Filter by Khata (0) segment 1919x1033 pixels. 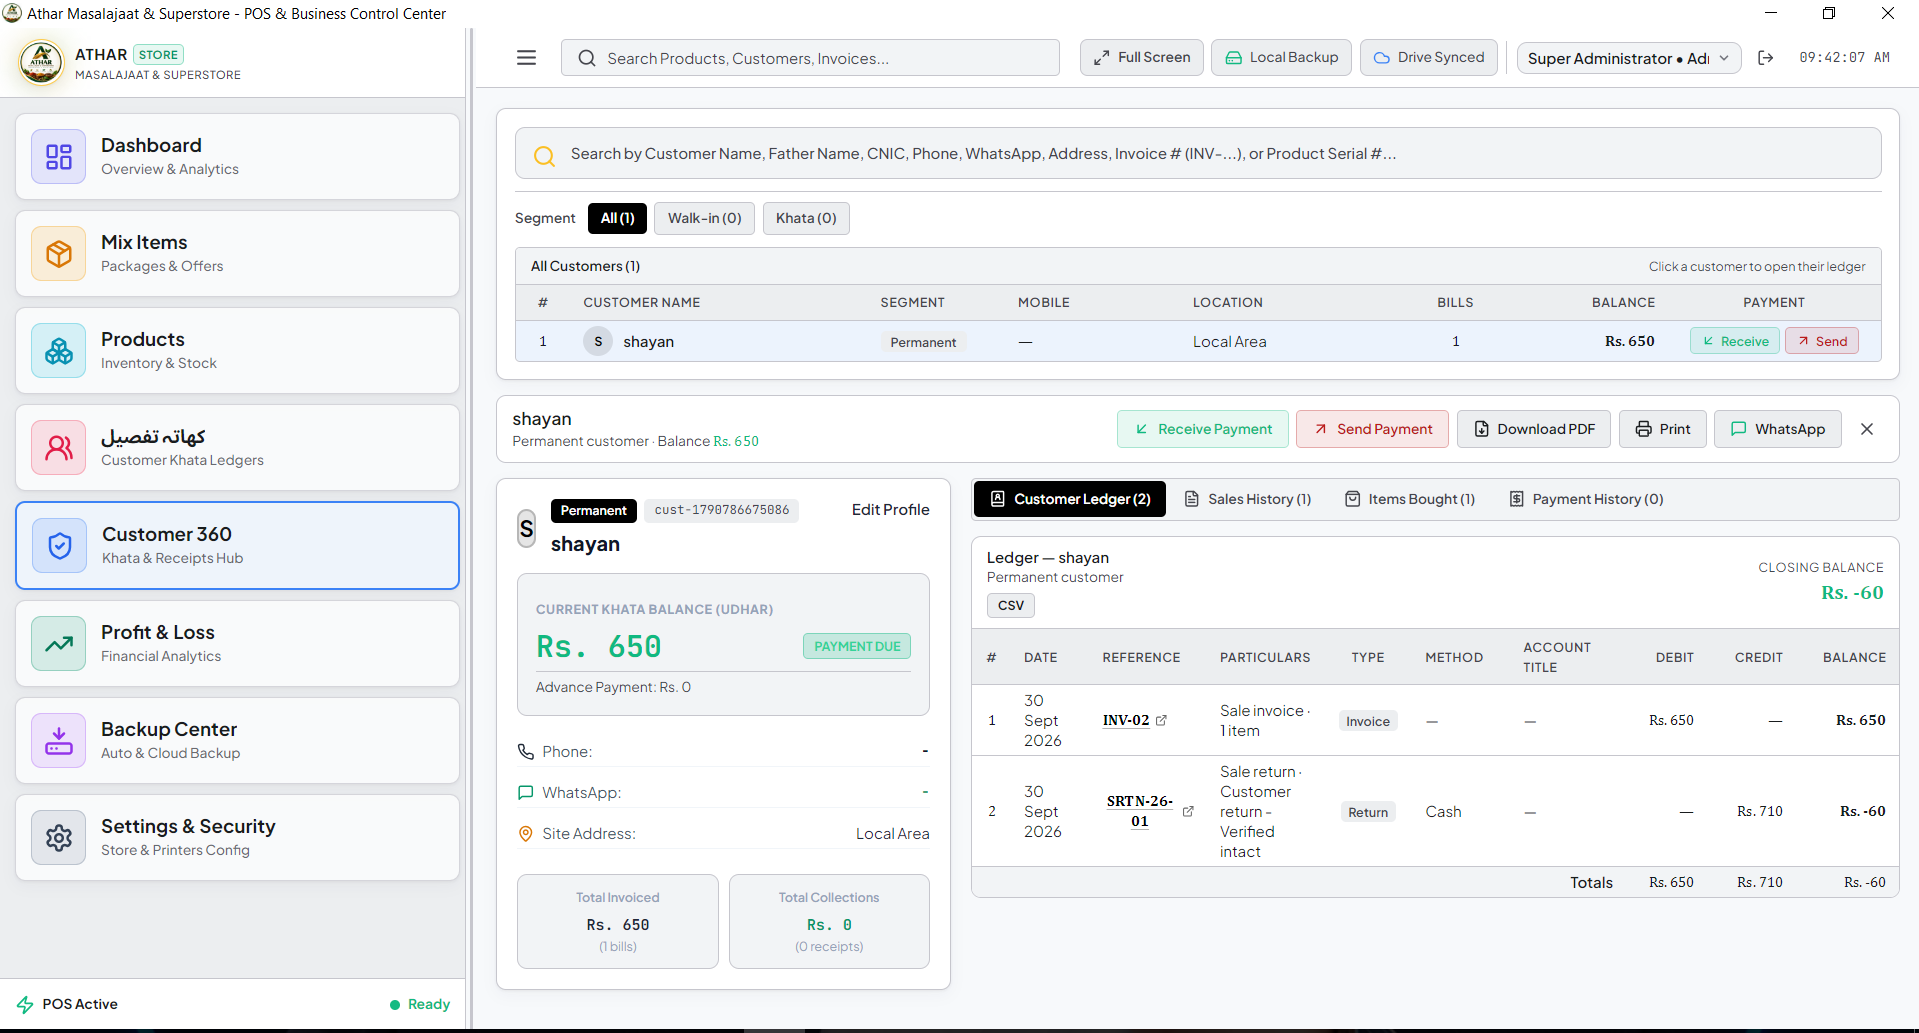tap(806, 218)
